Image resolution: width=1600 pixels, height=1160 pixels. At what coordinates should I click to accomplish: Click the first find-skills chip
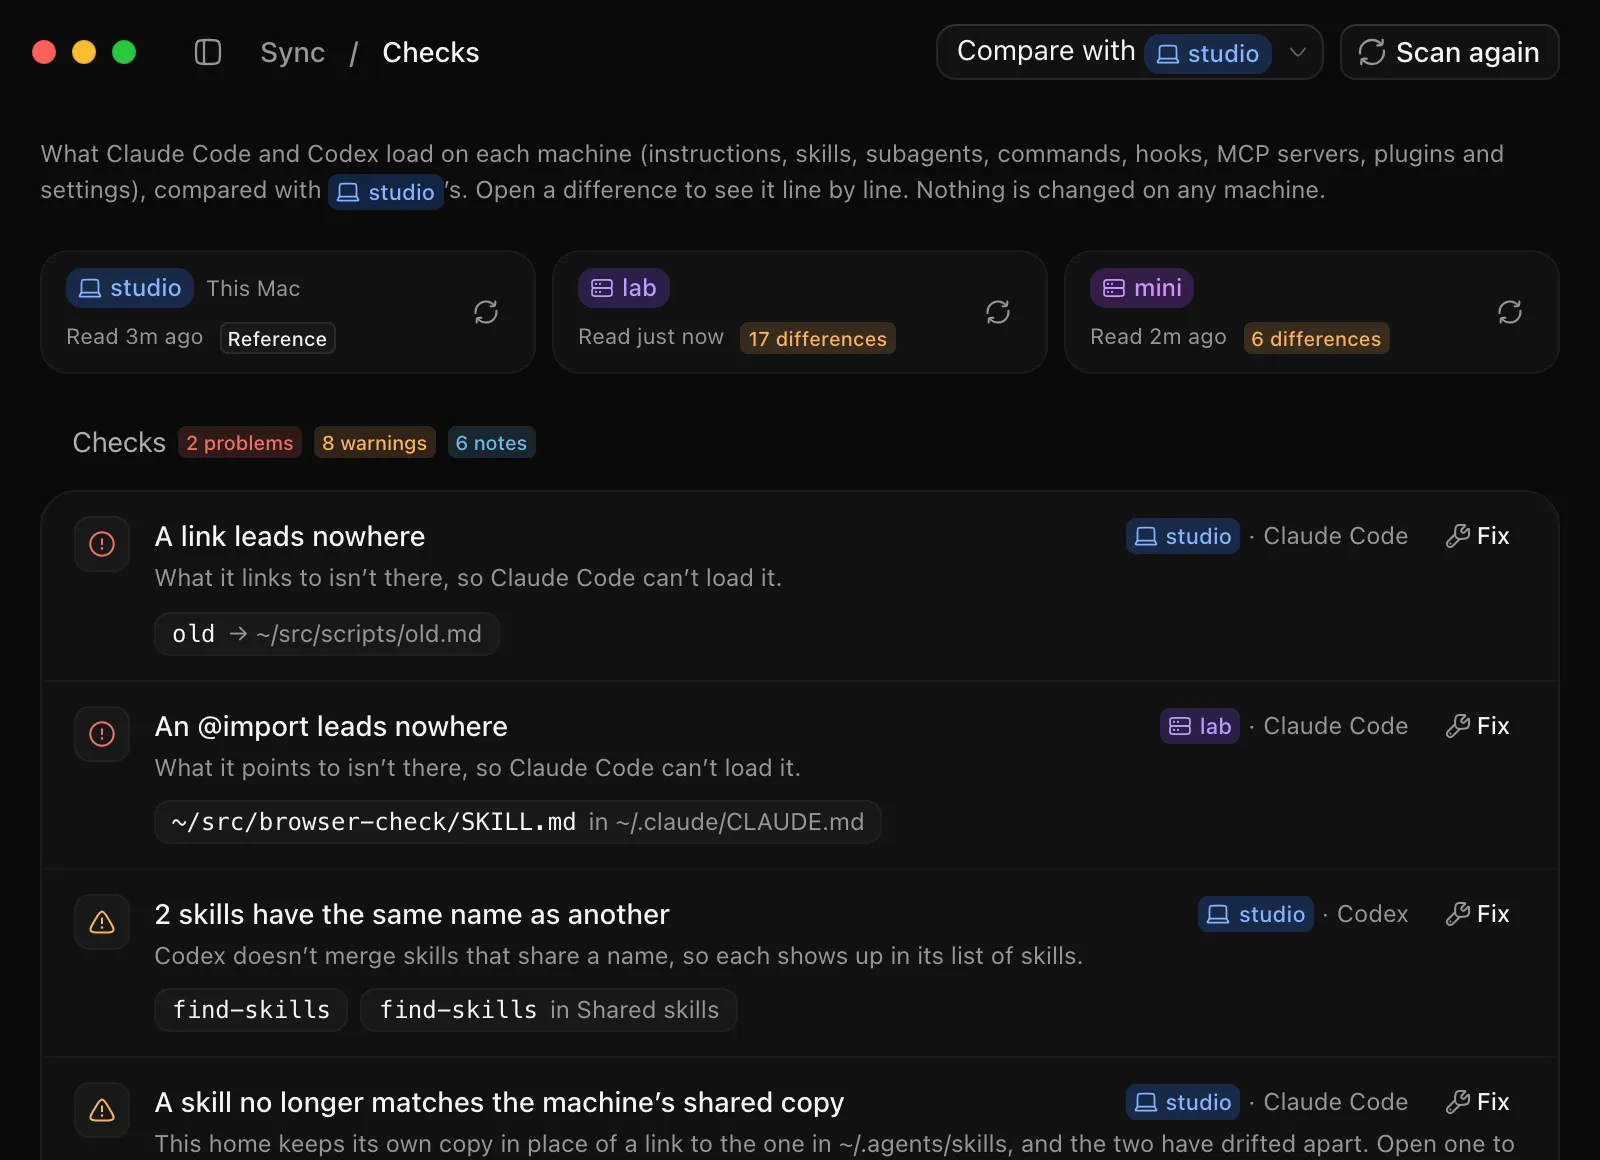(251, 1010)
